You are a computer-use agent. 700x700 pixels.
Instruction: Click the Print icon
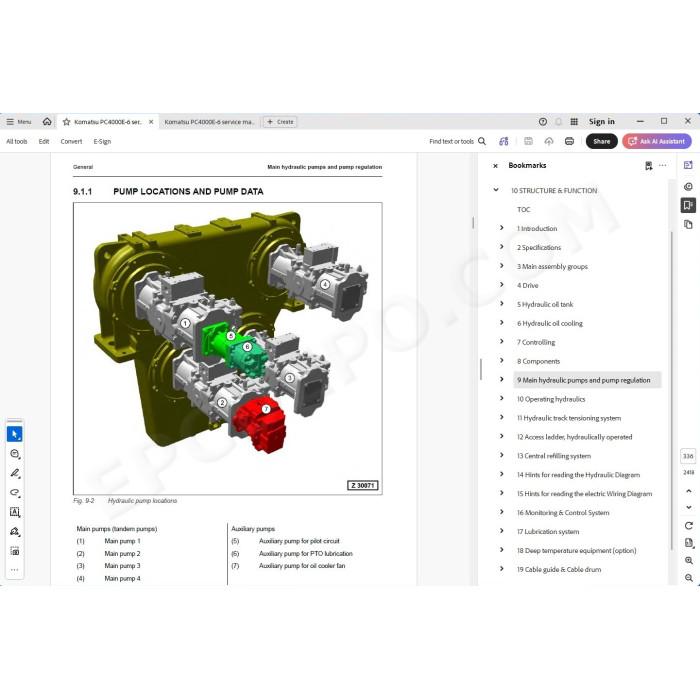569,141
